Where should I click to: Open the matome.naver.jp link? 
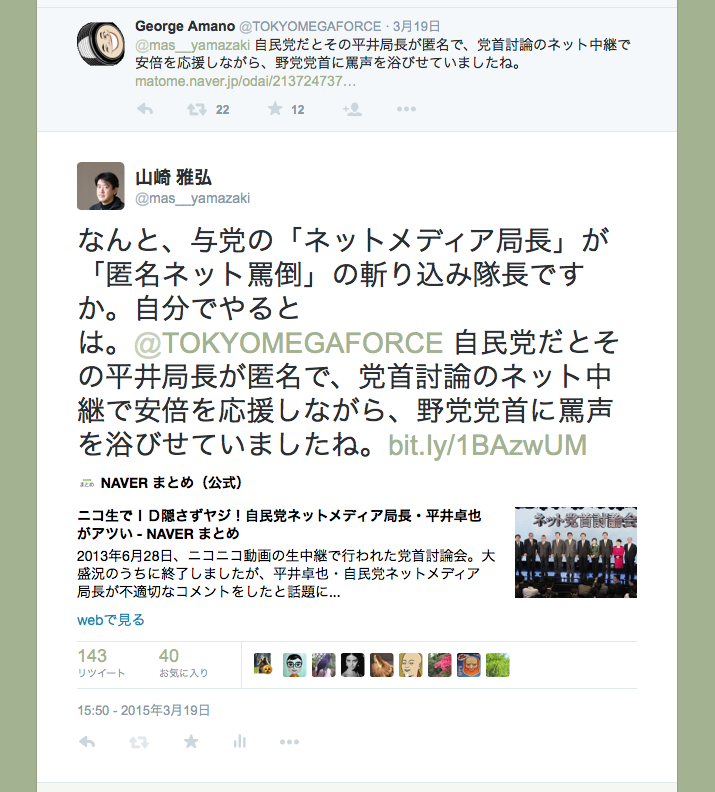(x=245, y=81)
